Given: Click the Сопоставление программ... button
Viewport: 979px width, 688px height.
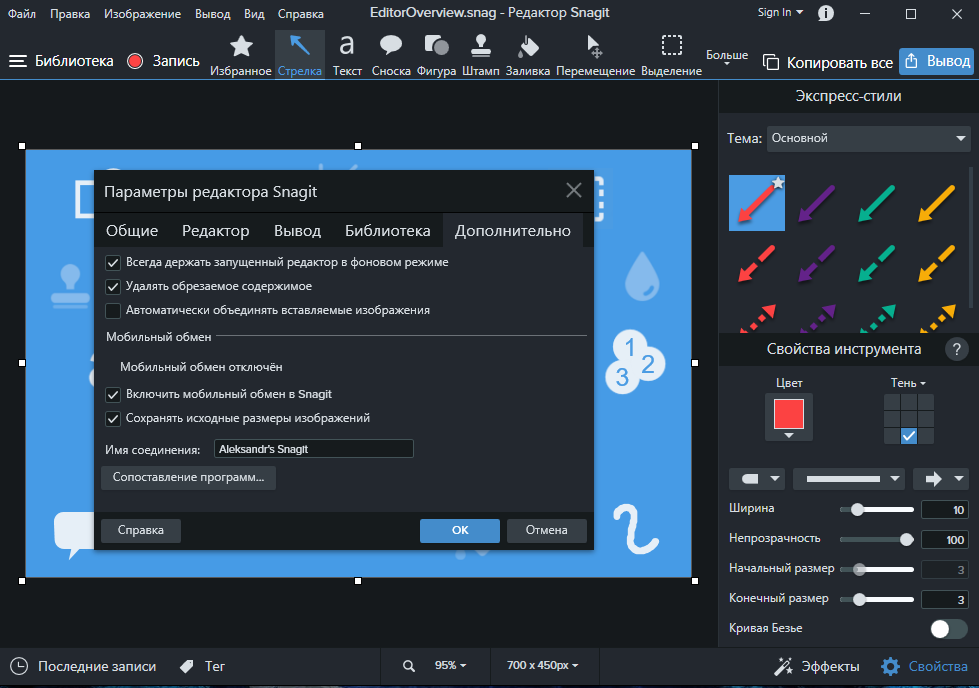Looking at the screenshot, I should [188, 478].
